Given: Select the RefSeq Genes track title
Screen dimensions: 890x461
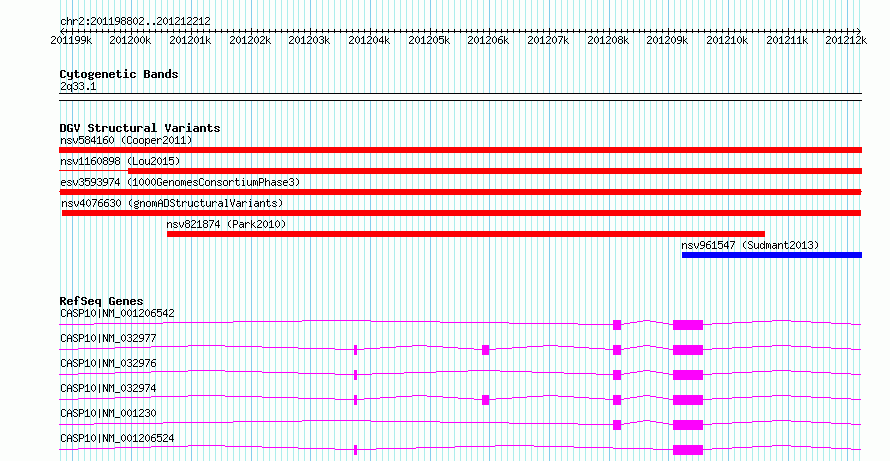Looking at the screenshot, I should 102,301.
